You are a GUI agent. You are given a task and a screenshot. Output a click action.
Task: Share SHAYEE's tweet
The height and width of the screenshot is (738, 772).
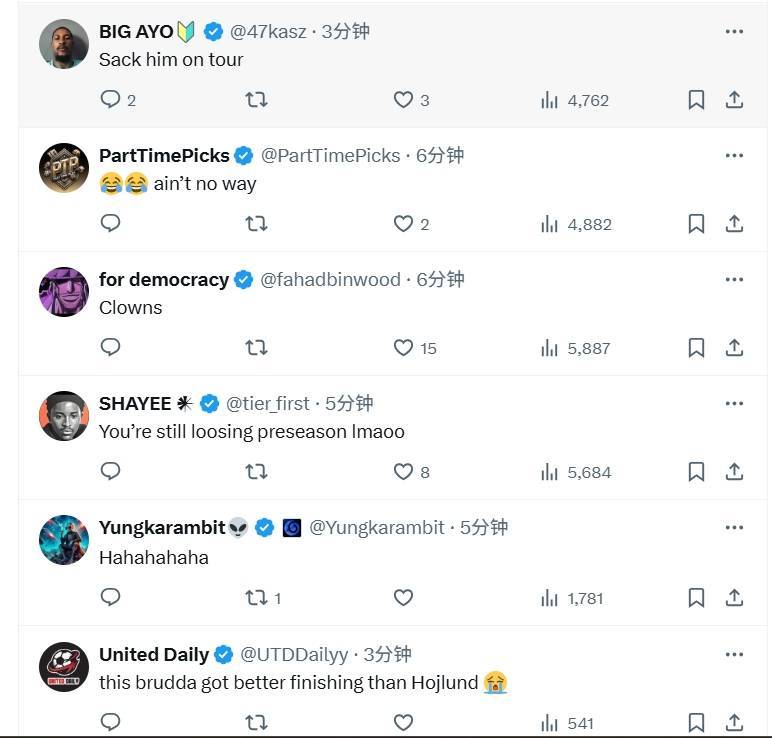click(734, 471)
